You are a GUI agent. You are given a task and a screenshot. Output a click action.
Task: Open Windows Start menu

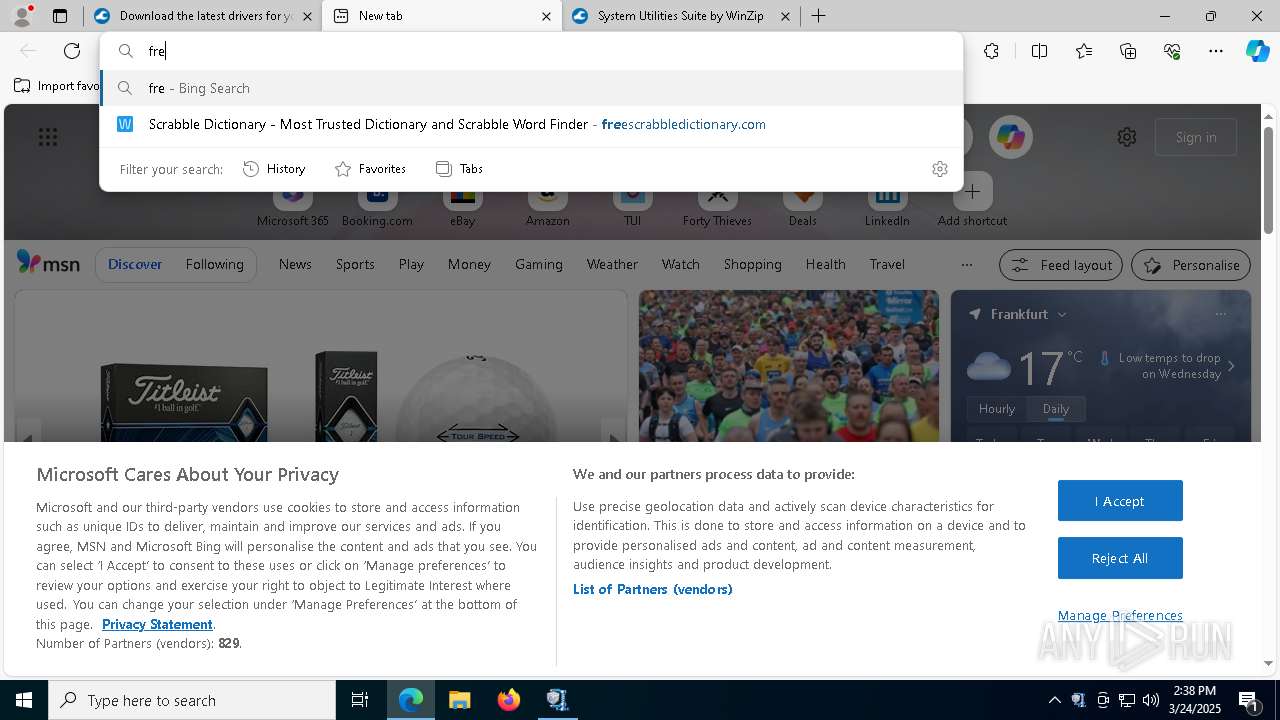(x=24, y=700)
